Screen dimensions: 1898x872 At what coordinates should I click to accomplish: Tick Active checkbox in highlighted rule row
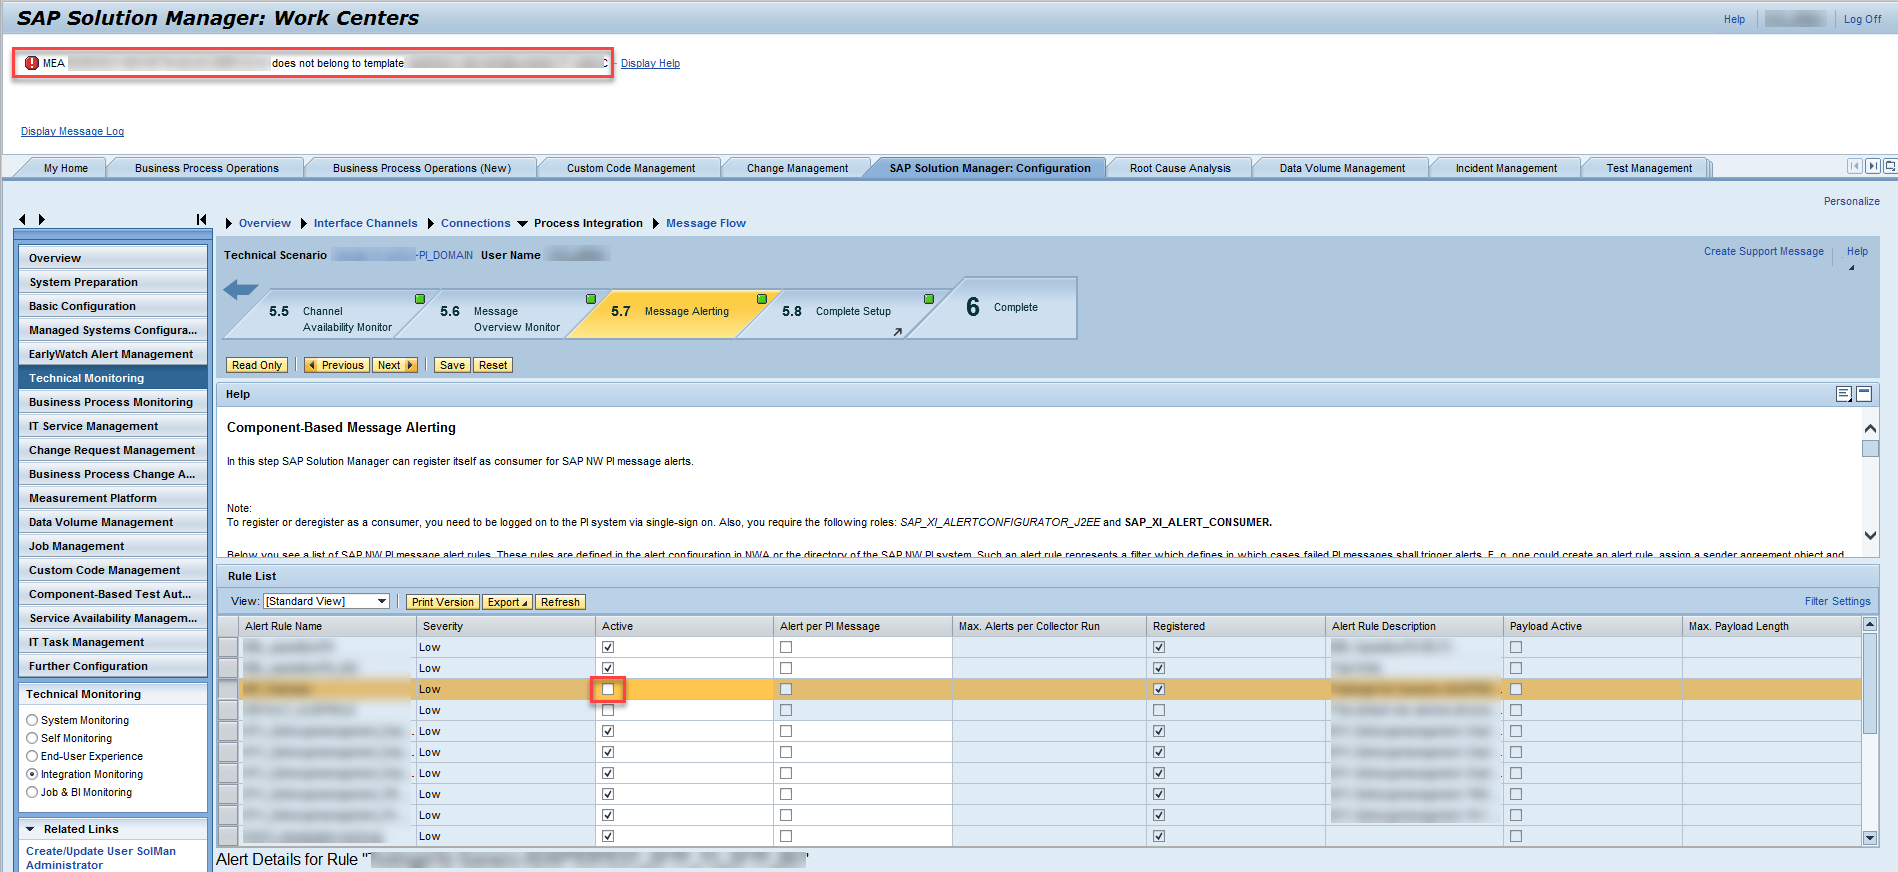pyautogui.click(x=608, y=689)
